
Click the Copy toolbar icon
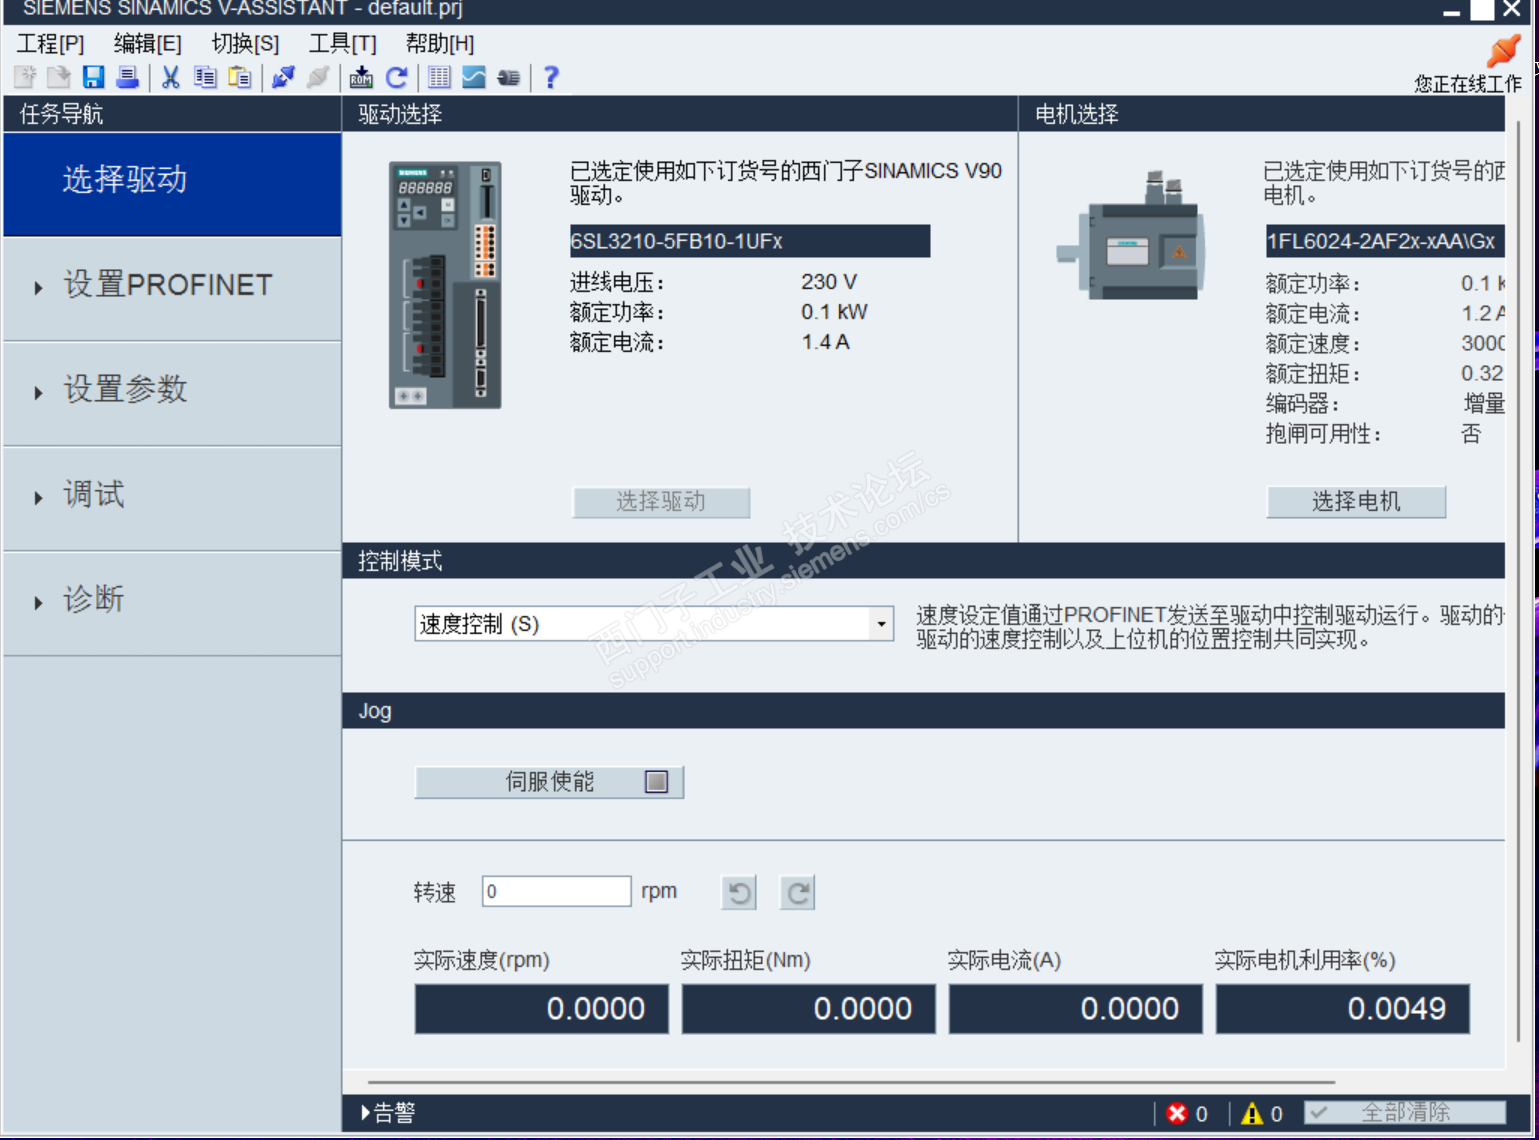pyautogui.click(x=205, y=77)
